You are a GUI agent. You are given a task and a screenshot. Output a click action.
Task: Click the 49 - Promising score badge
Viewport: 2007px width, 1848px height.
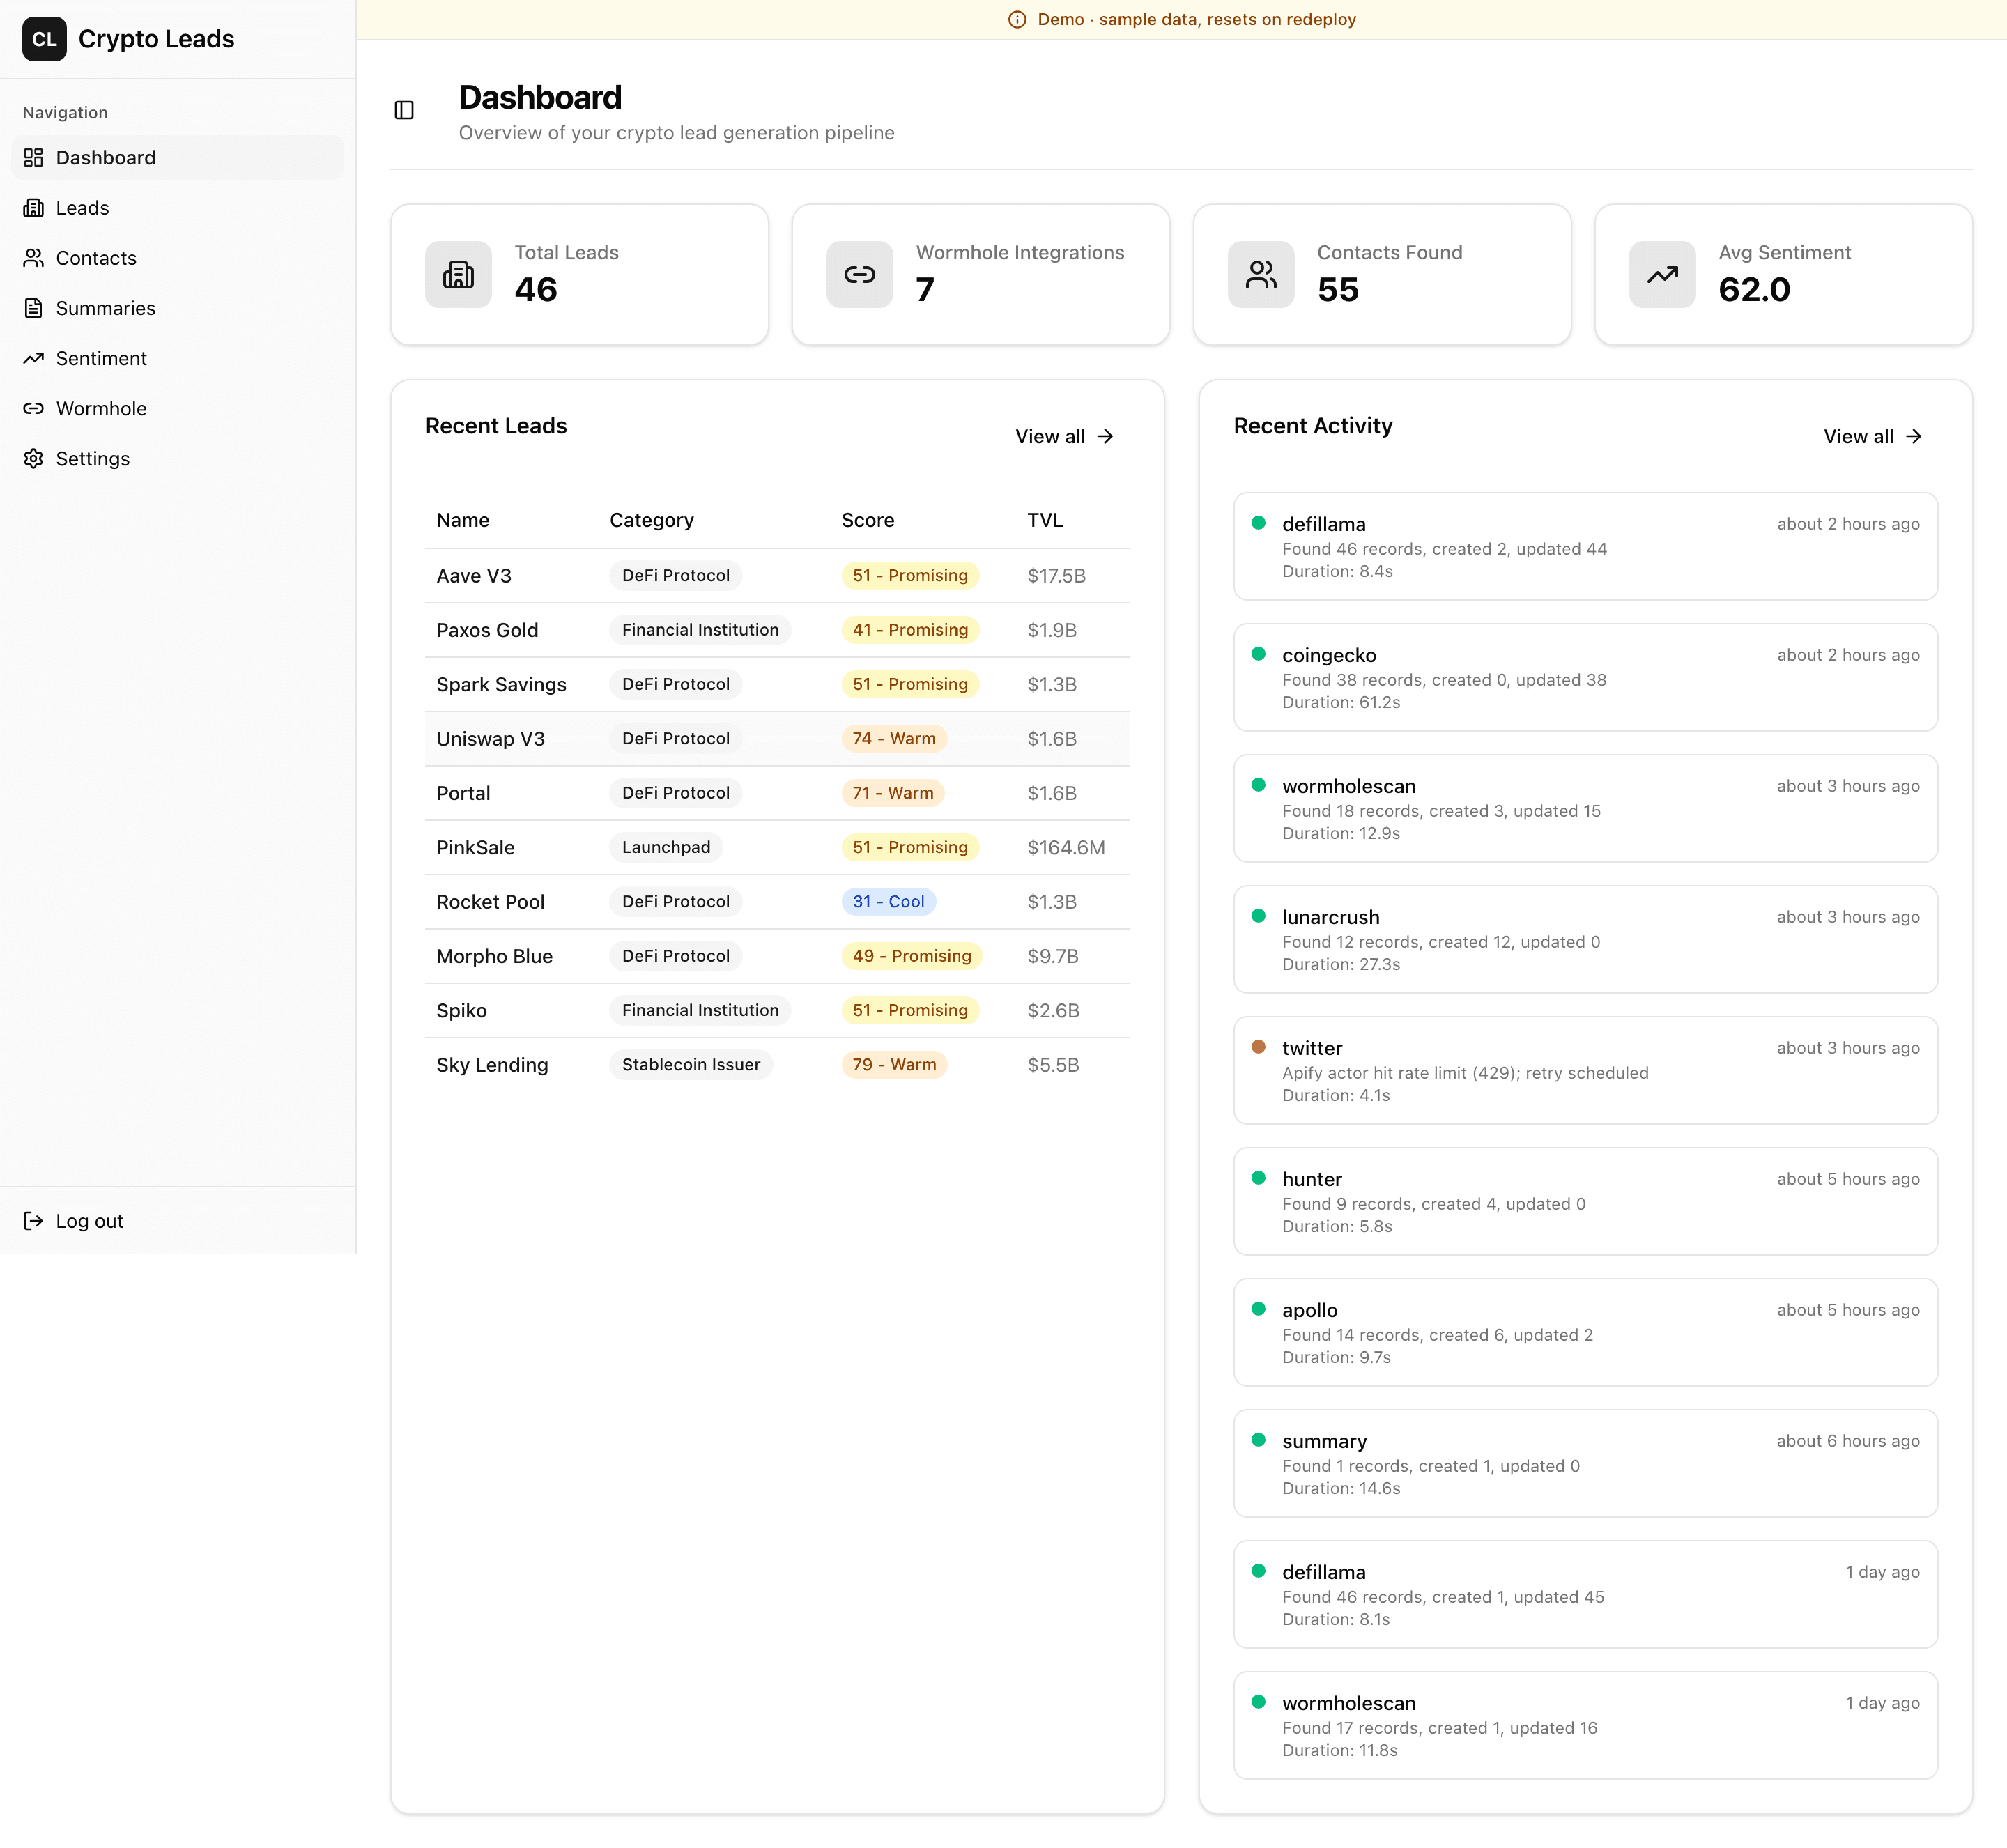click(x=911, y=956)
